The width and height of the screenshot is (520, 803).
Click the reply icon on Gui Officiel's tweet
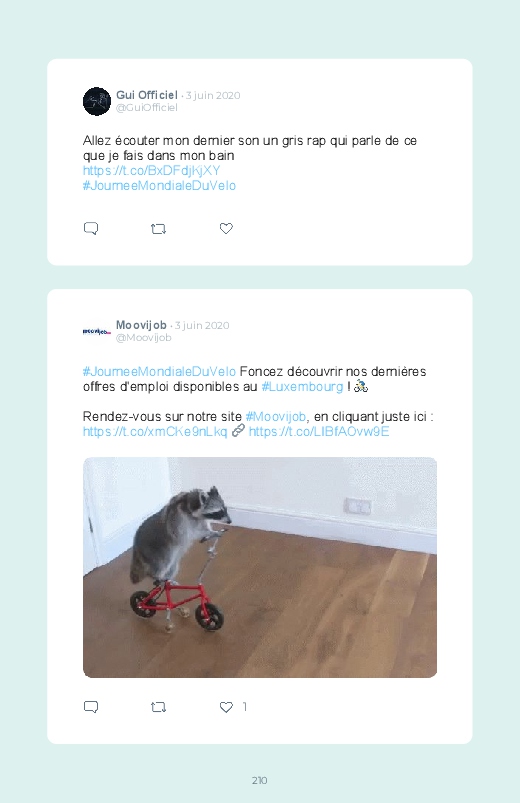(x=91, y=228)
